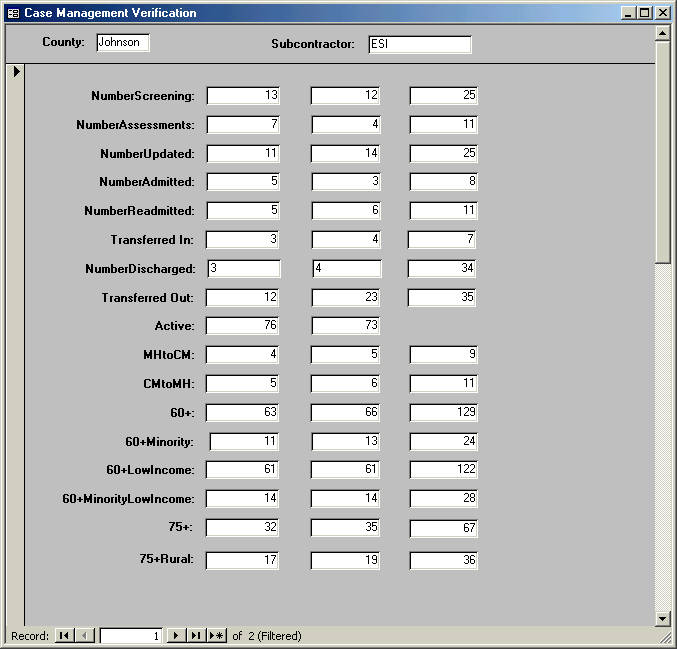Click the NumberAssessments total field with 11
This screenshot has height=649, width=677.
[x=444, y=124]
